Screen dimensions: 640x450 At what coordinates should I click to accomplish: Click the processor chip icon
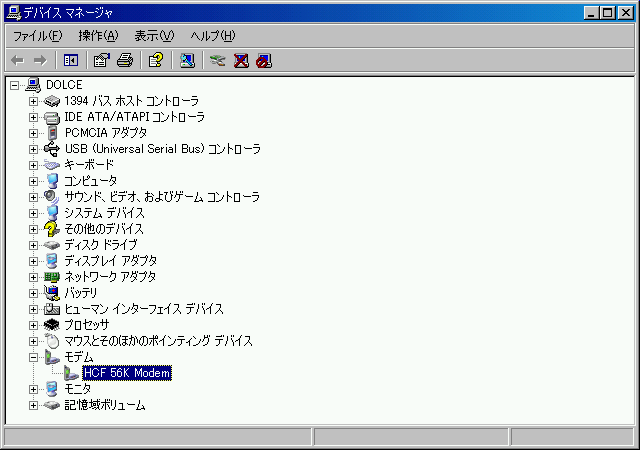pos(52,325)
